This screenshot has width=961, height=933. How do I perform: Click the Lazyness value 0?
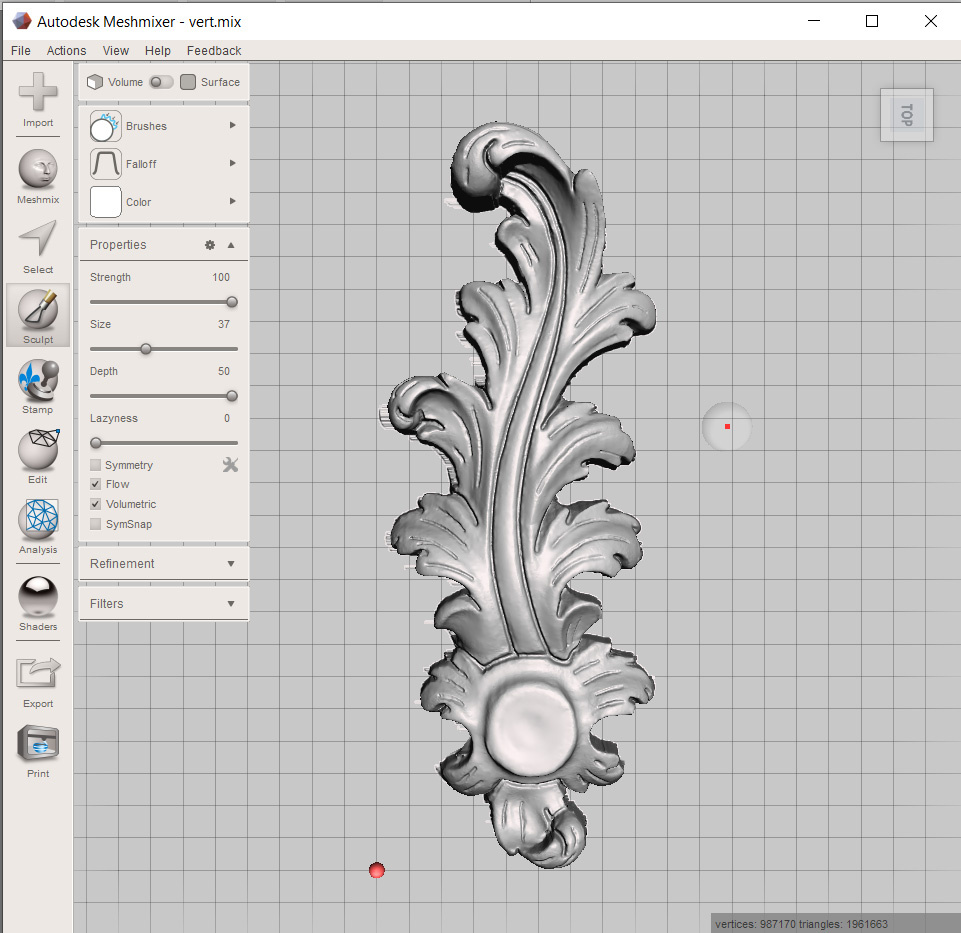click(227, 418)
